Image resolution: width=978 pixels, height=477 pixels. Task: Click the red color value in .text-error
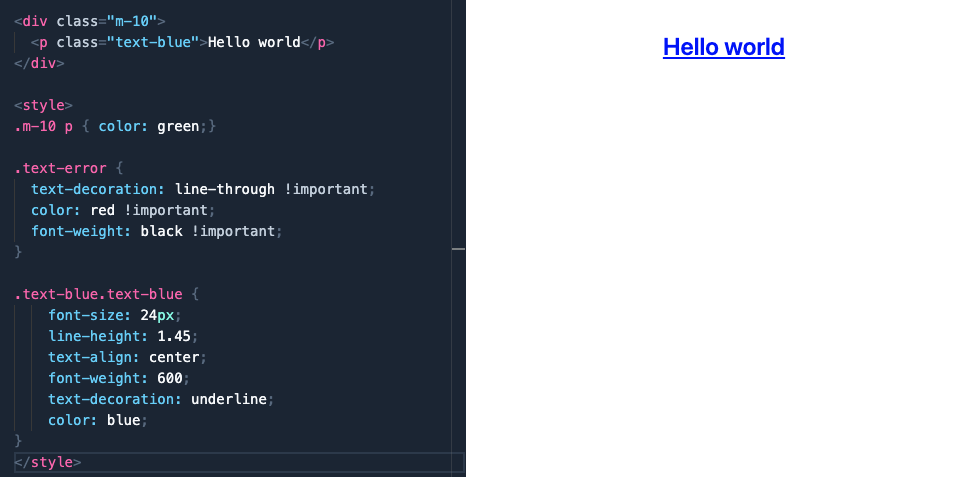(x=102, y=210)
